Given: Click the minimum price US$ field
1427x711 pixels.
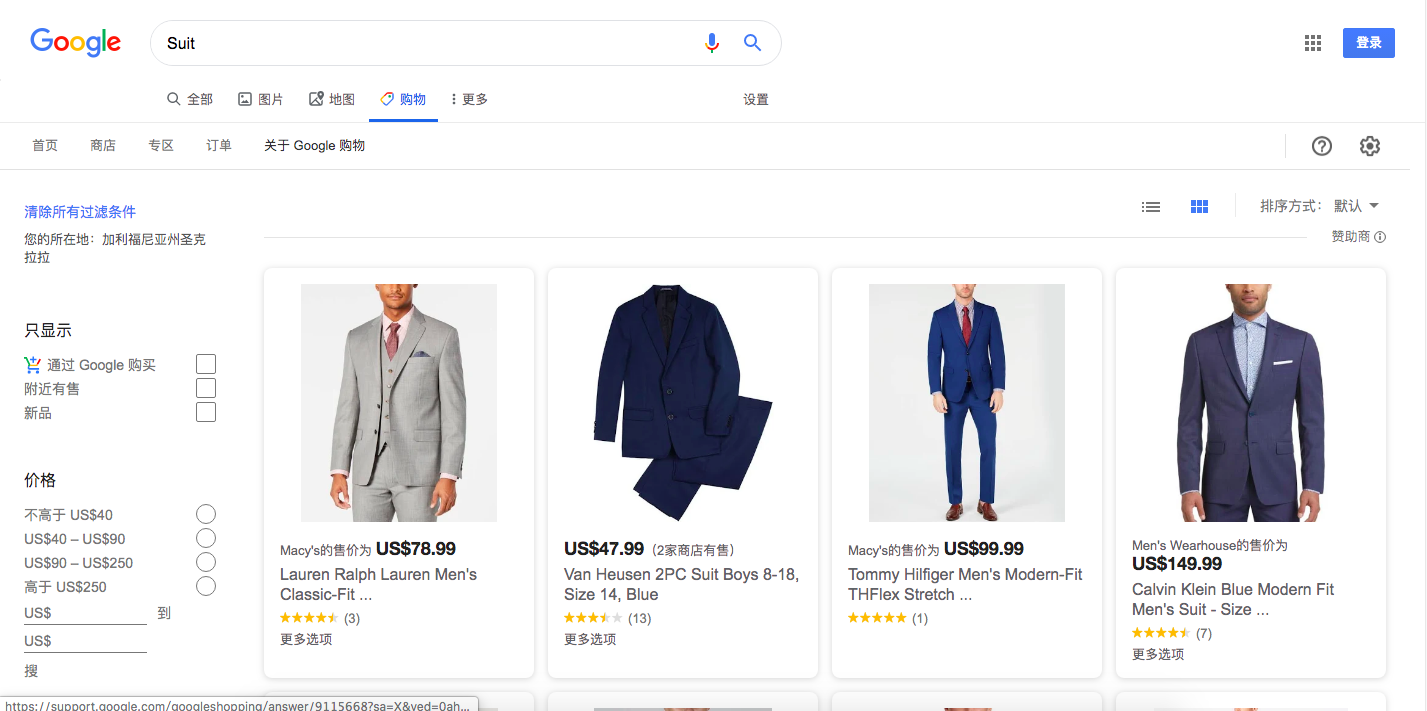Looking at the screenshot, I should pos(85,613).
